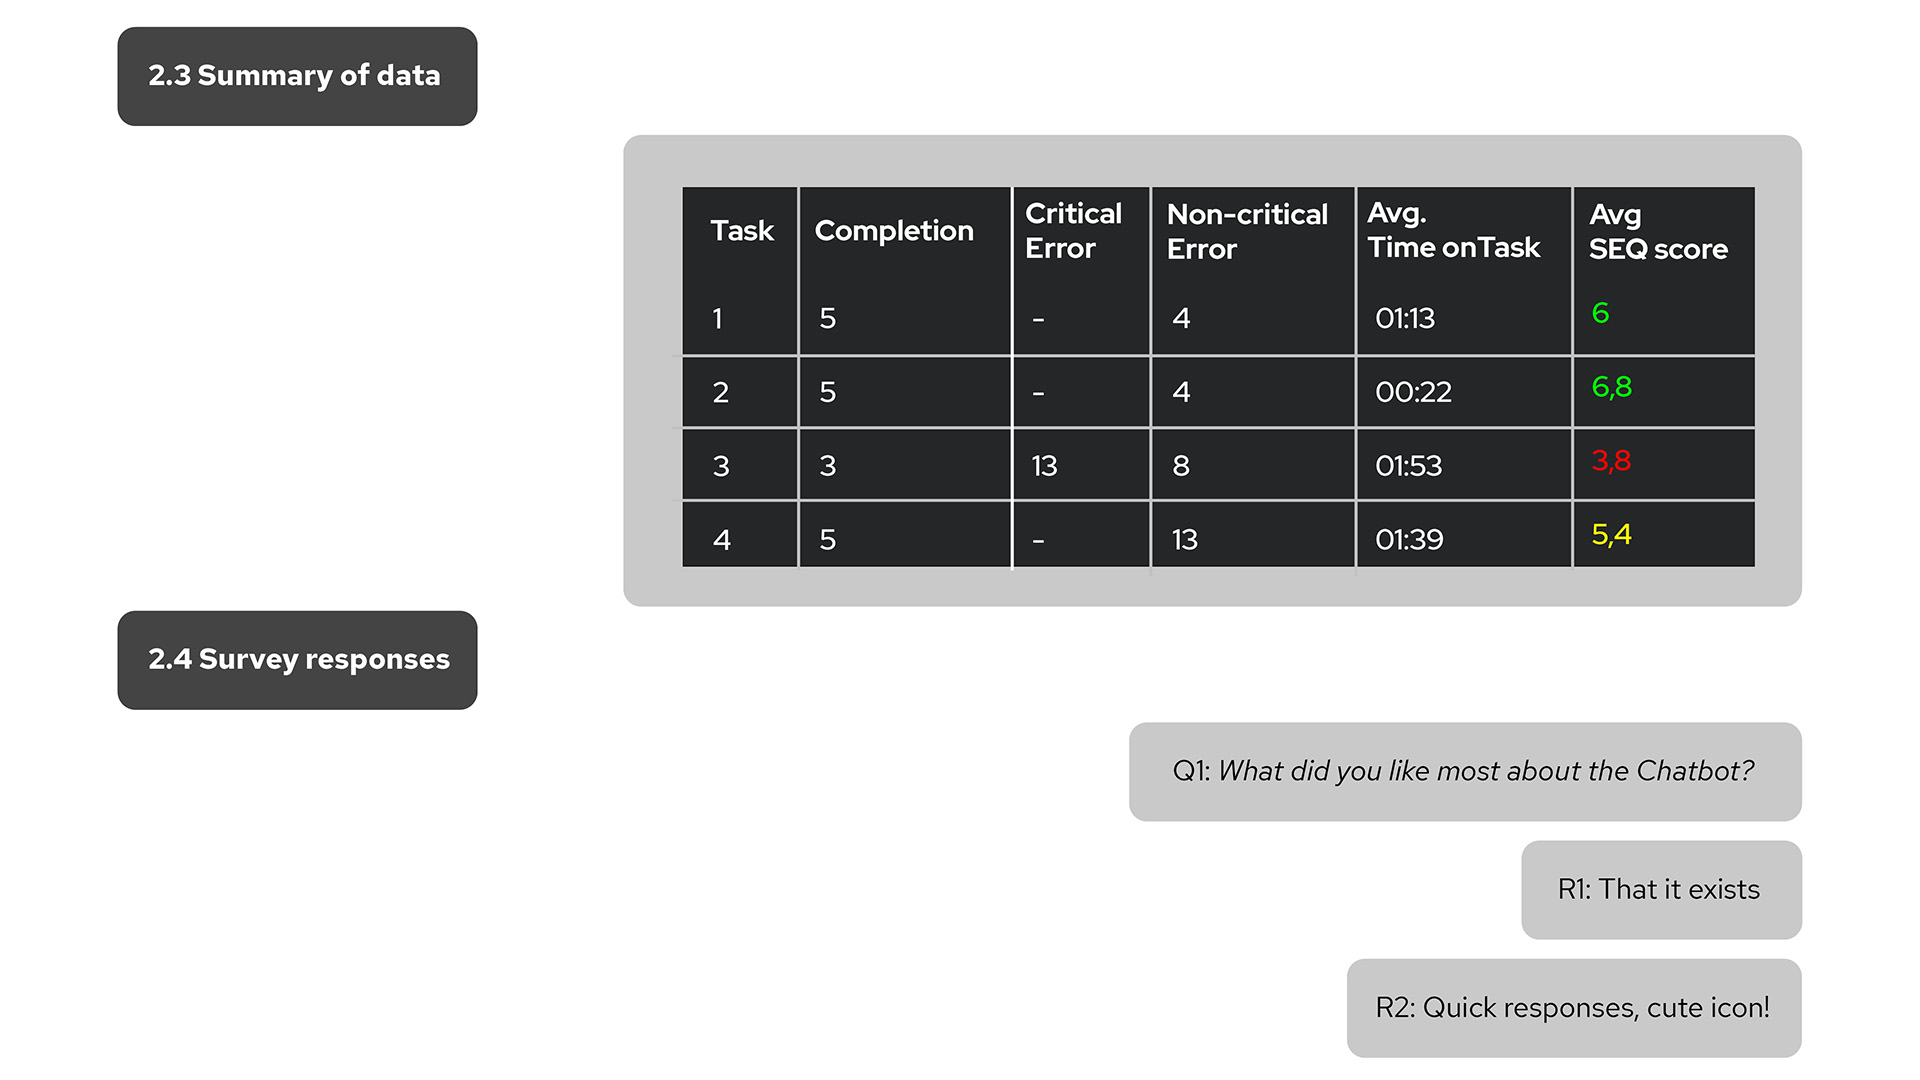Click the 00:22 time value
This screenshot has height=1080, width=1920.
[x=1413, y=392]
